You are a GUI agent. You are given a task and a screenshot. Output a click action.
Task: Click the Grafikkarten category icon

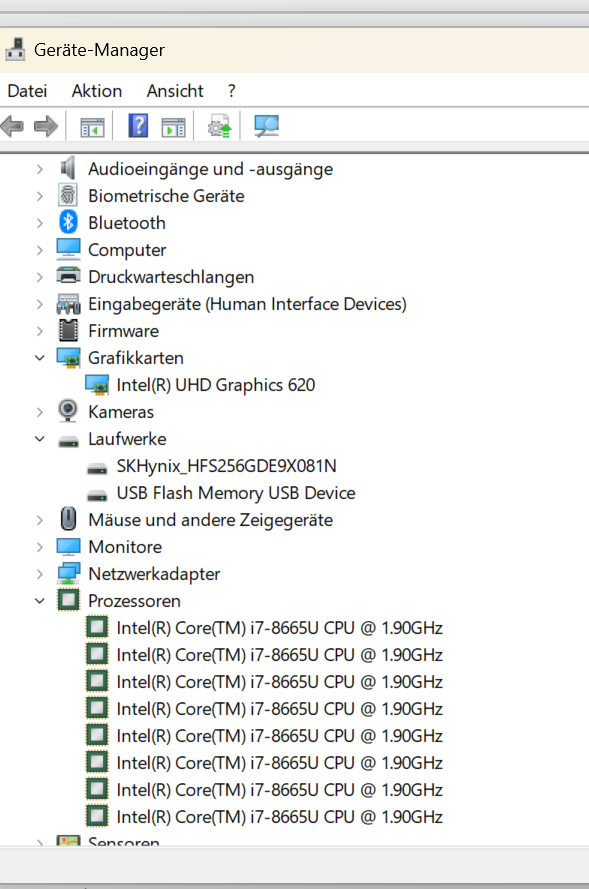tap(68, 358)
